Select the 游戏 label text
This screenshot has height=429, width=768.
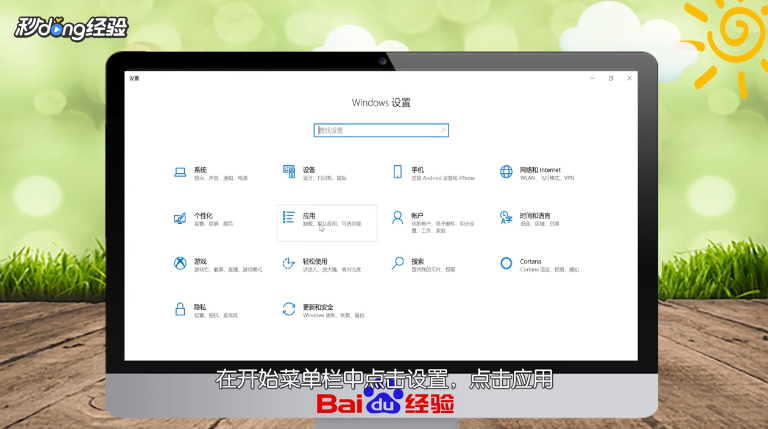click(x=200, y=261)
